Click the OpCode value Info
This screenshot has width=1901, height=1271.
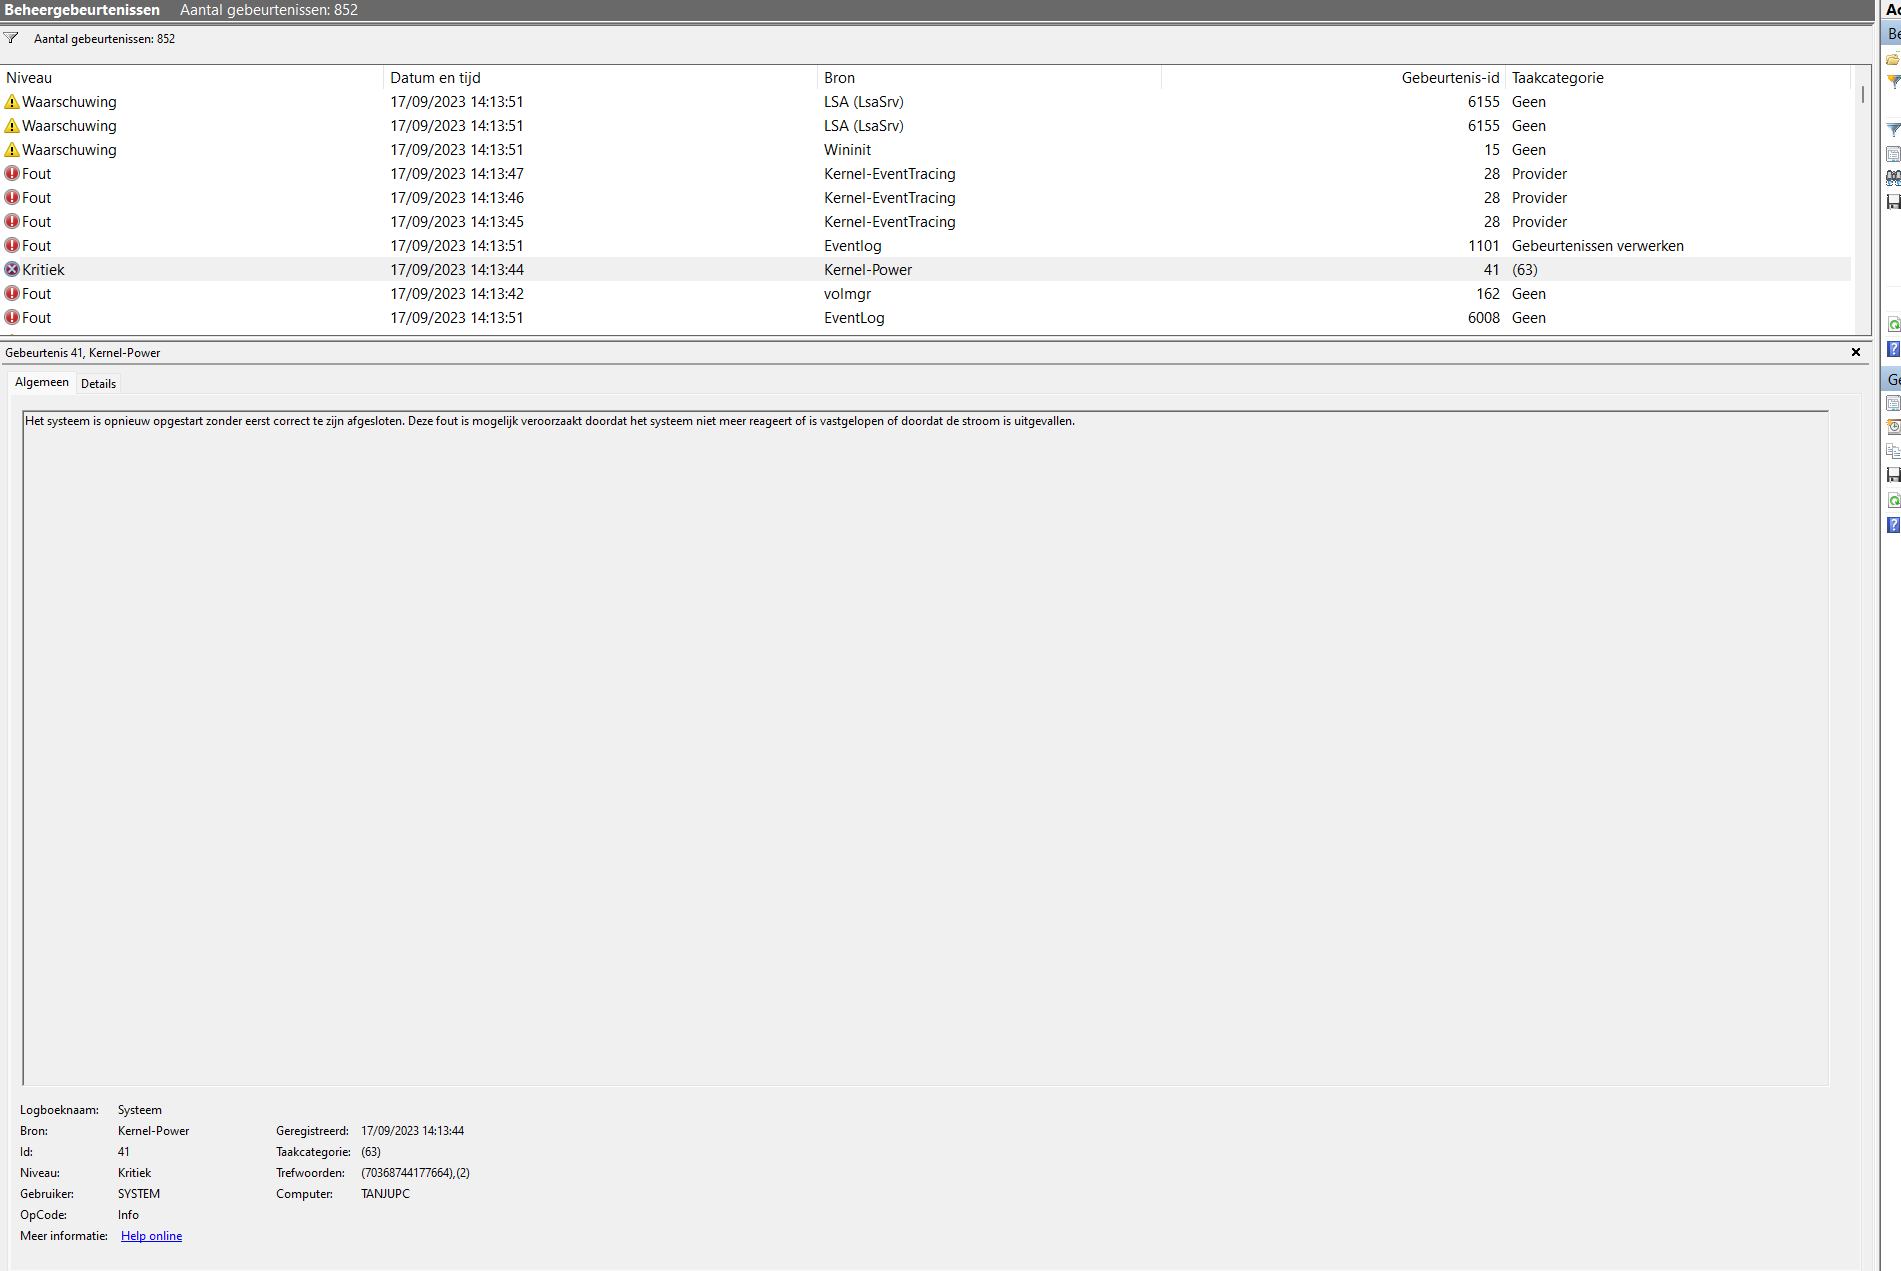coord(128,1215)
